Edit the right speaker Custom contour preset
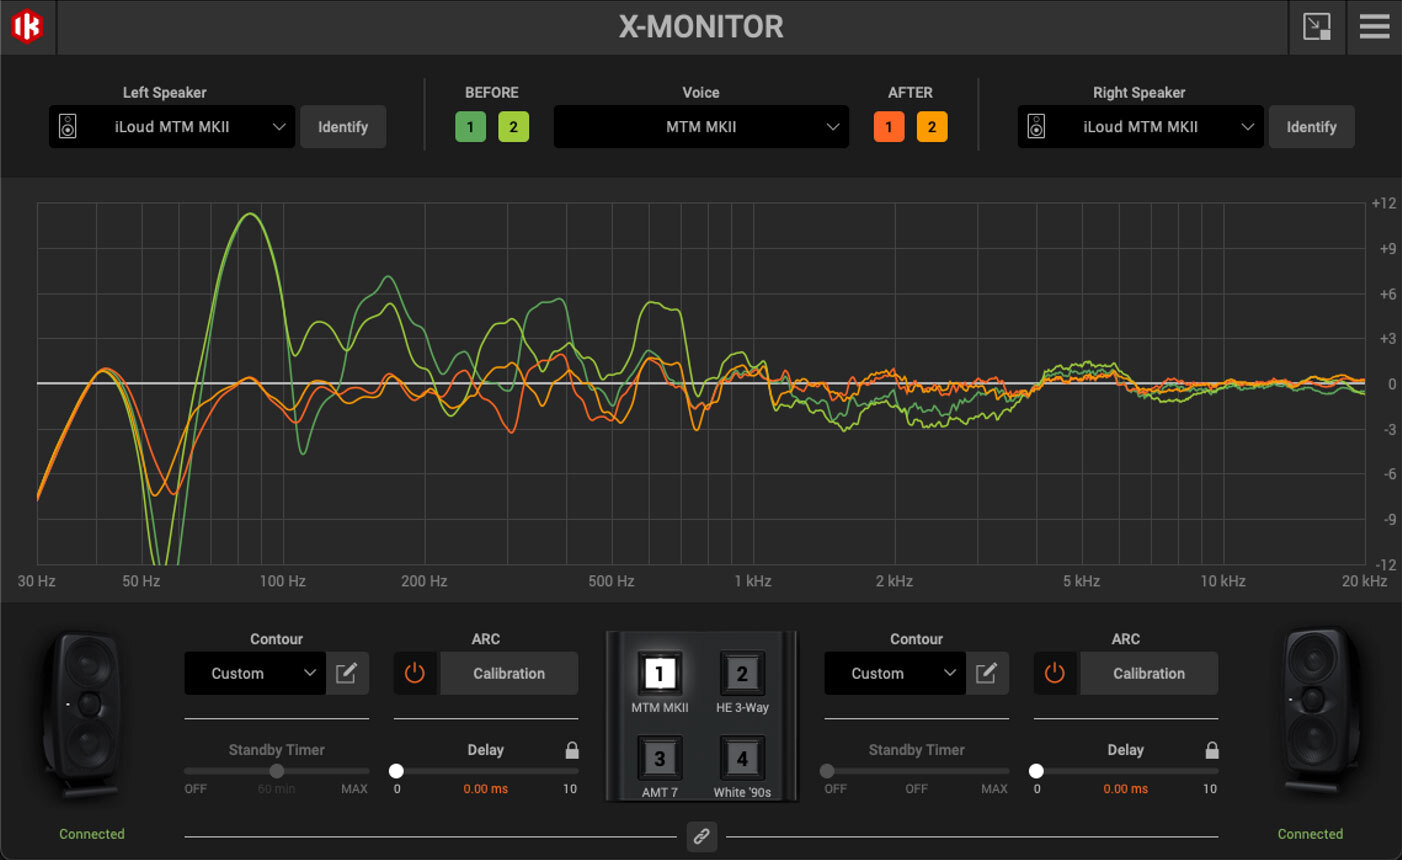 (987, 673)
